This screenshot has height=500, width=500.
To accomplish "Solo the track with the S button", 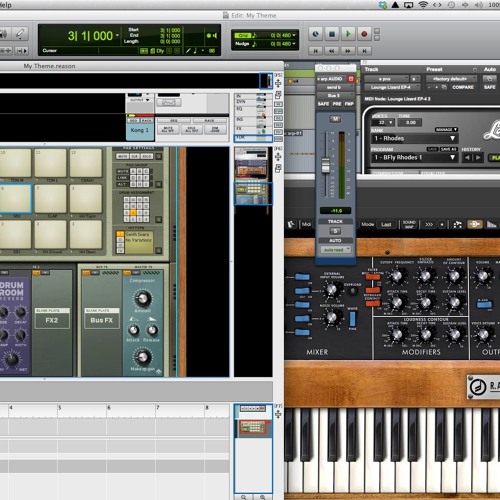I will click(335, 231).
